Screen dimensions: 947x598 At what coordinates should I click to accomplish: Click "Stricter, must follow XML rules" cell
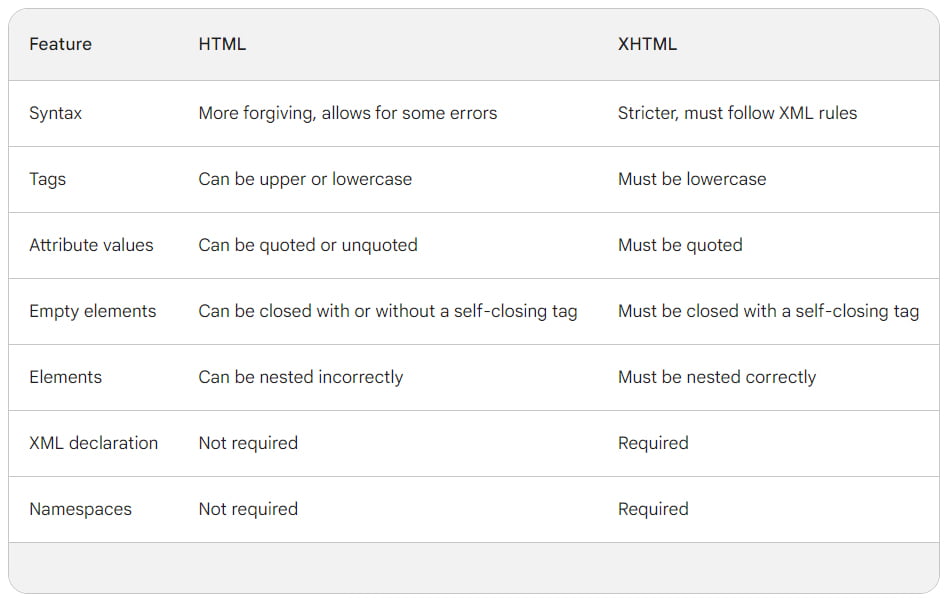coord(737,113)
